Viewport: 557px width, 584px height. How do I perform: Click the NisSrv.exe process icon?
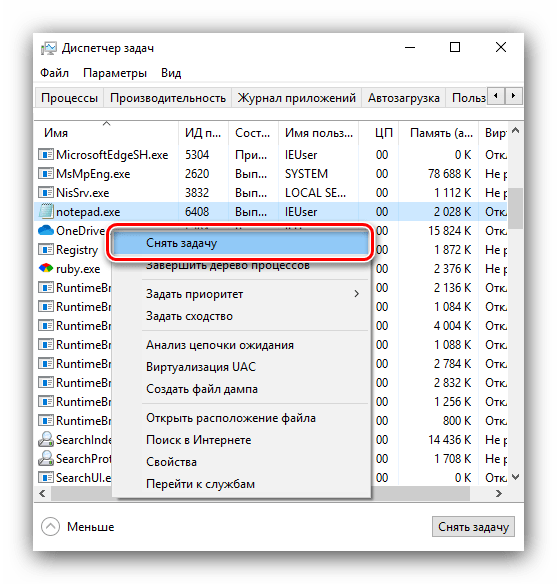point(46,192)
